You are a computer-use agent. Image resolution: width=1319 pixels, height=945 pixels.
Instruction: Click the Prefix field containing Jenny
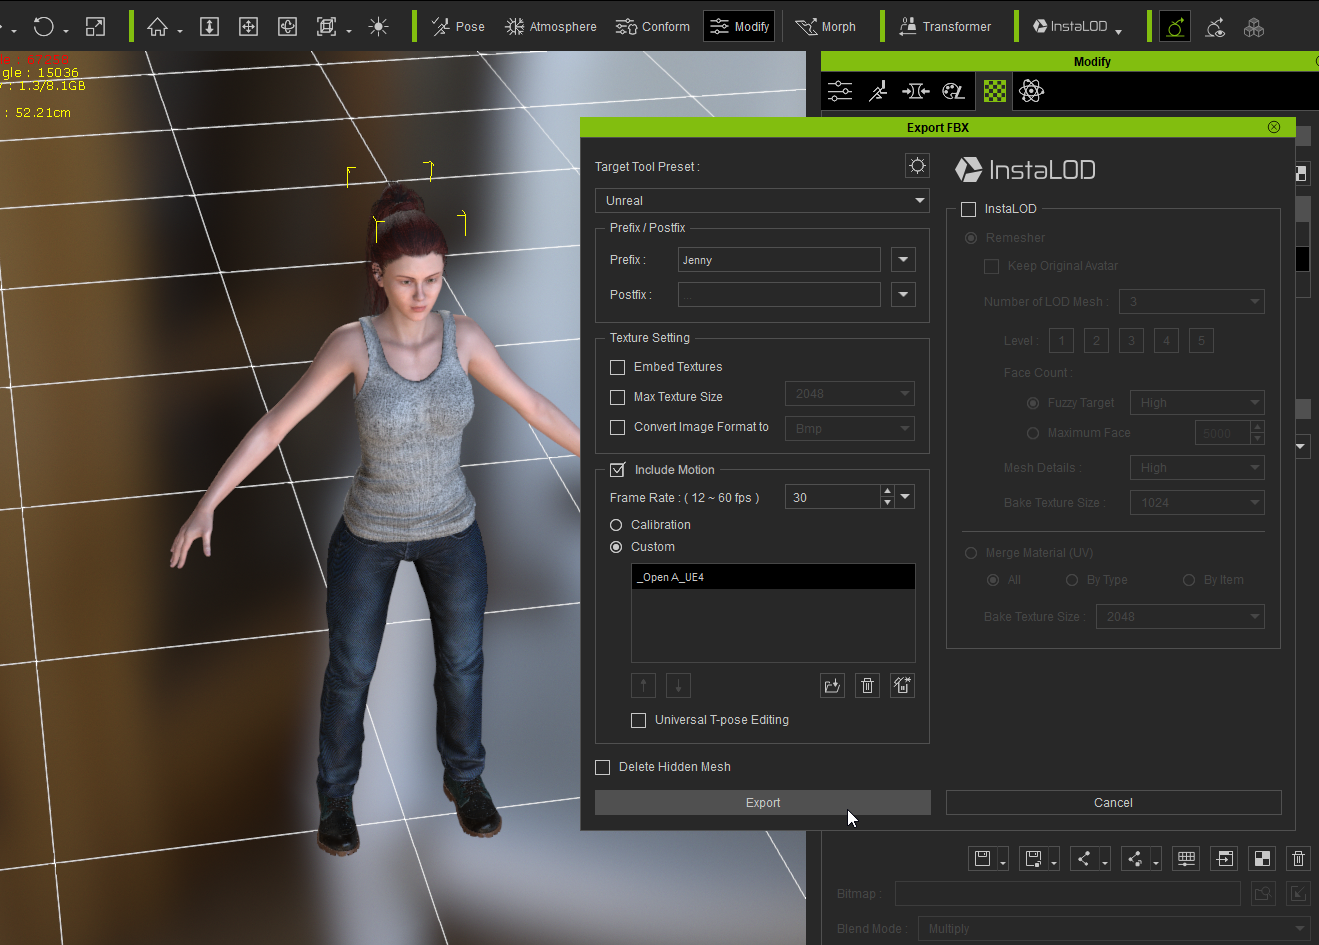tap(779, 260)
